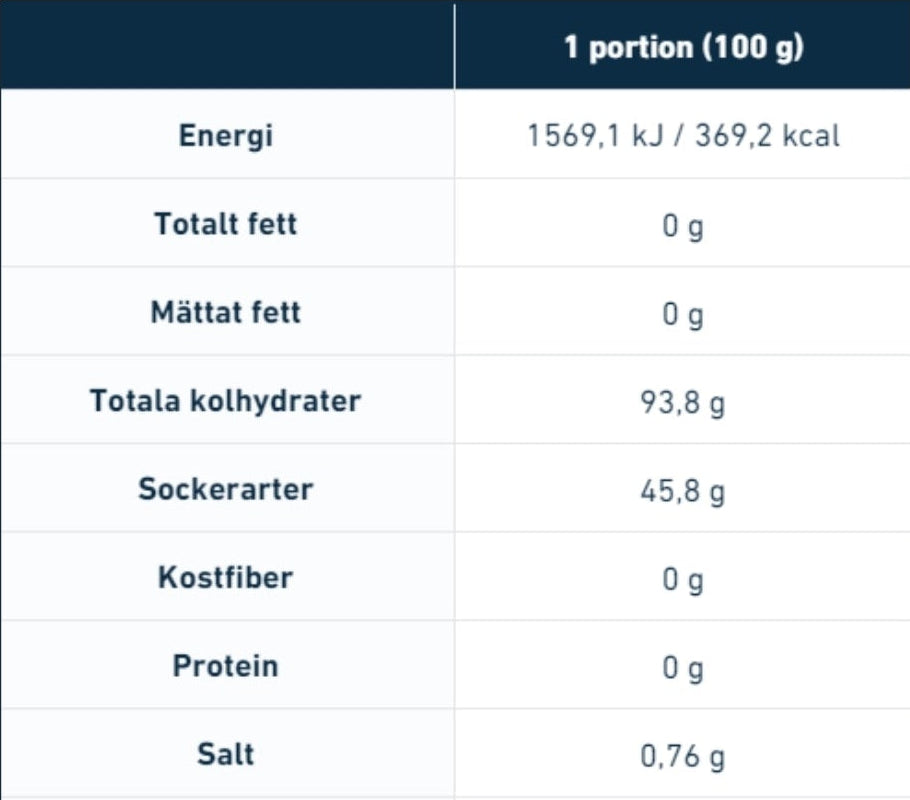Click the 0 g value for Totalt fett

point(683,226)
